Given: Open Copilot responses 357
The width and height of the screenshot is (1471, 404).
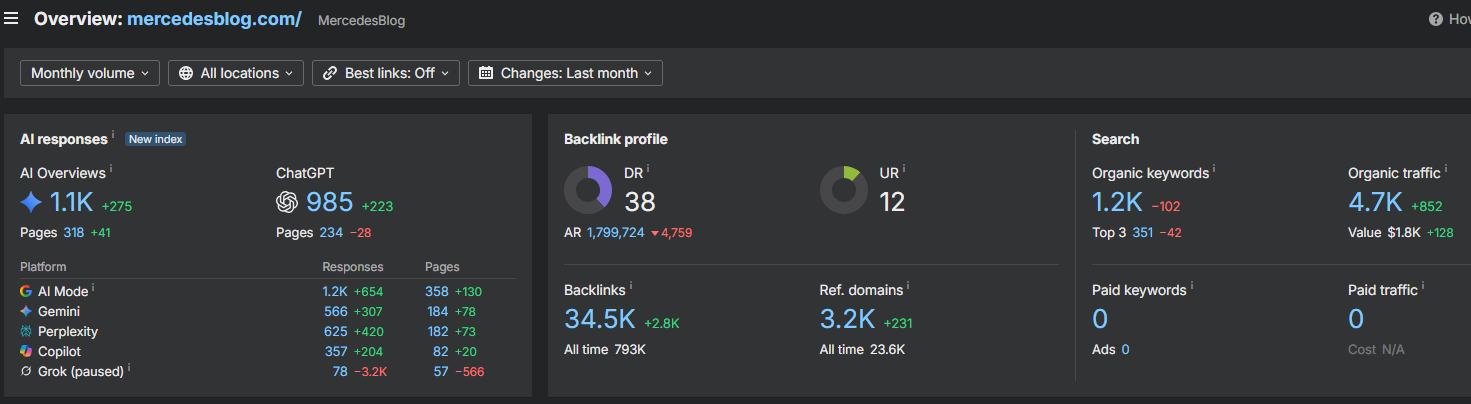Looking at the screenshot, I should (335, 351).
